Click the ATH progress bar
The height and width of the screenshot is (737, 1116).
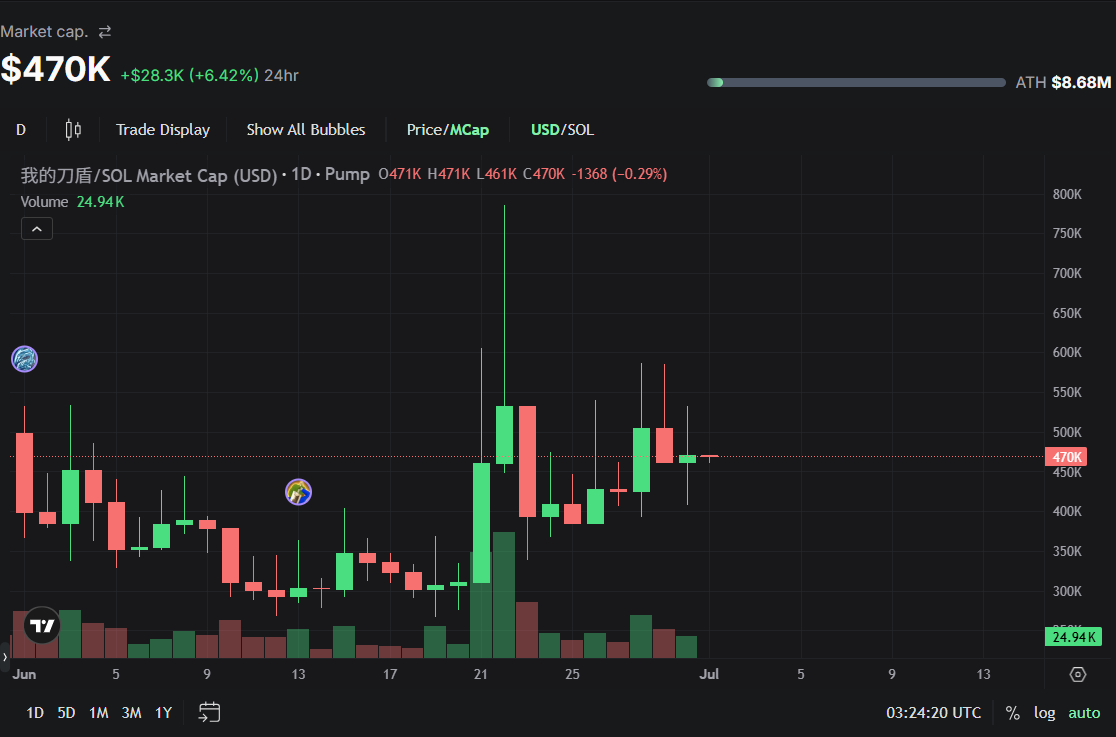(x=856, y=83)
